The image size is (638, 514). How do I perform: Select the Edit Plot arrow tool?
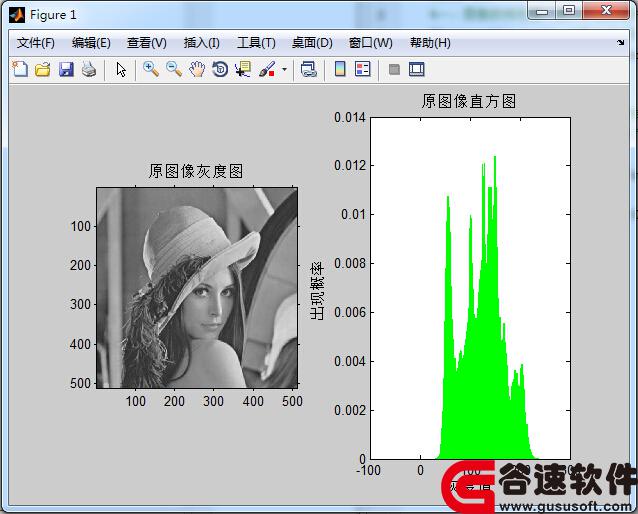click(121, 70)
